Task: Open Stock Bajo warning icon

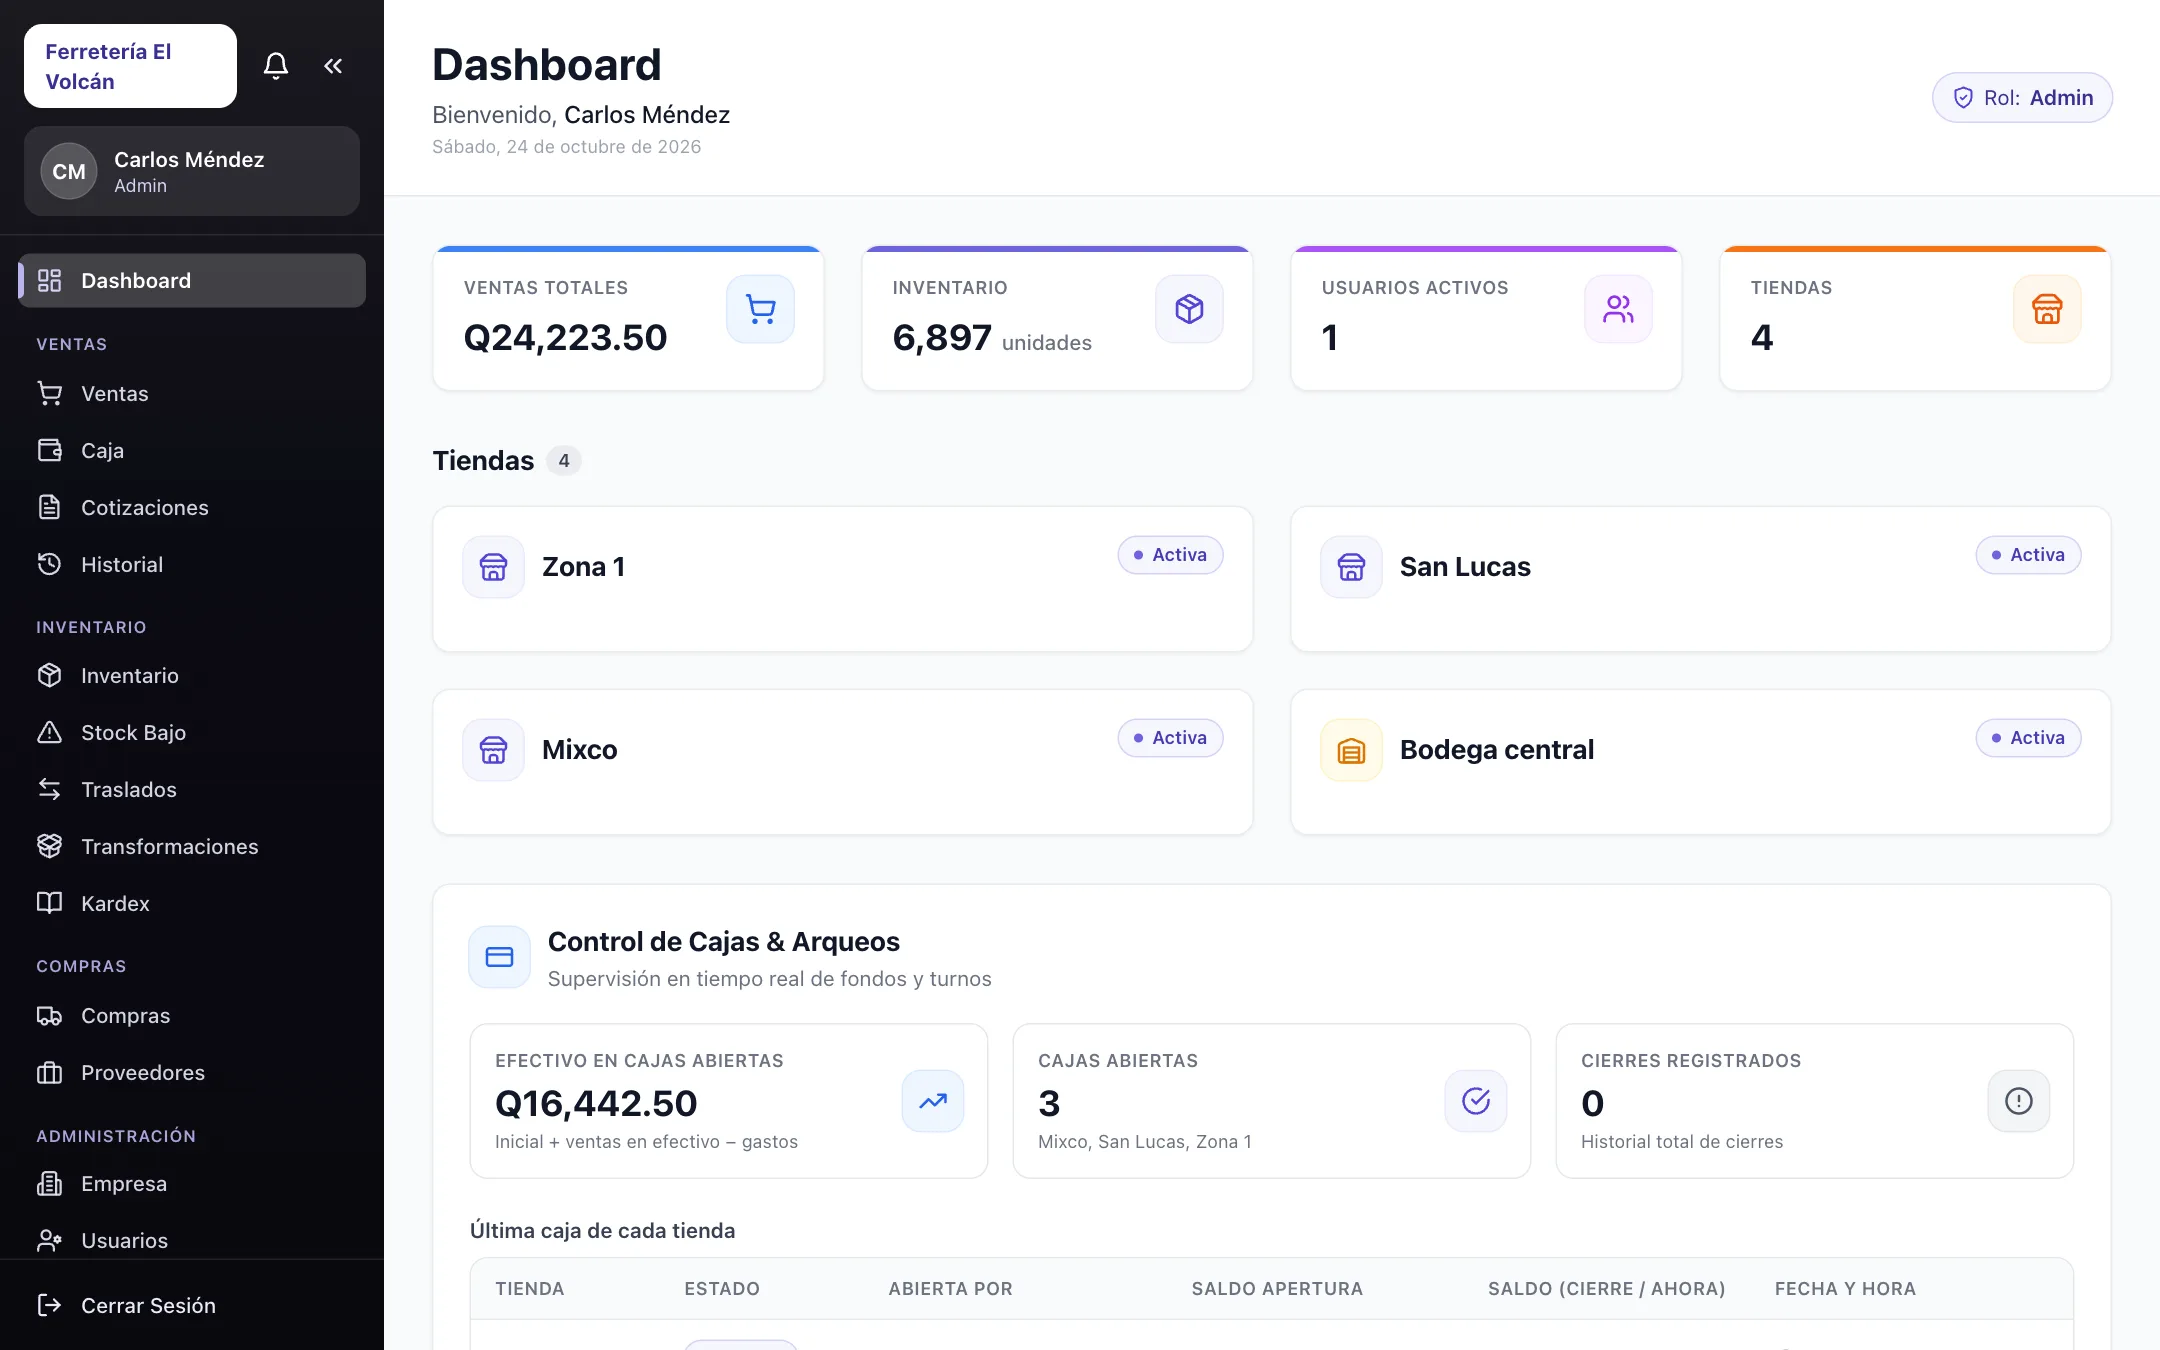Action: tap(49, 733)
